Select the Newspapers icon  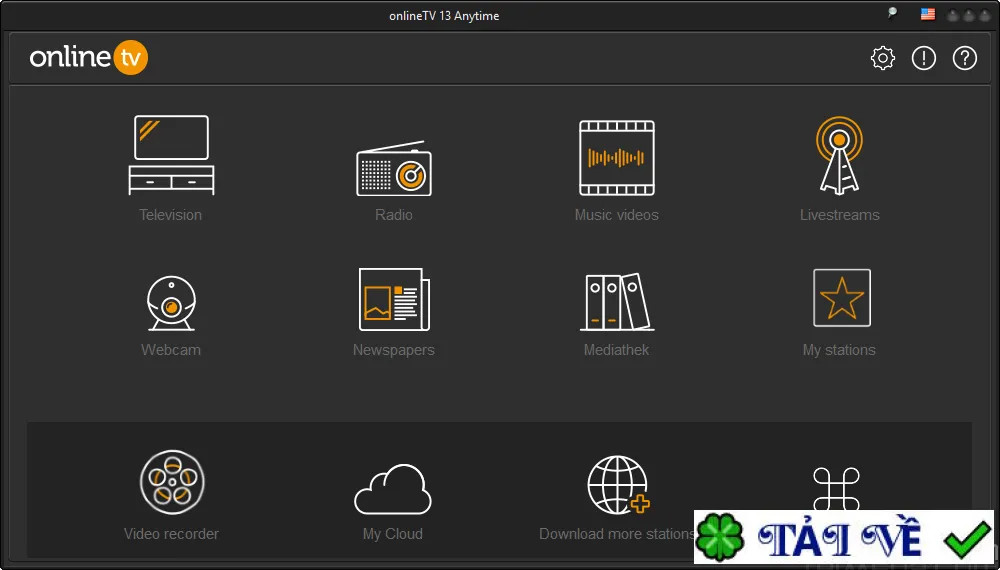(394, 299)
